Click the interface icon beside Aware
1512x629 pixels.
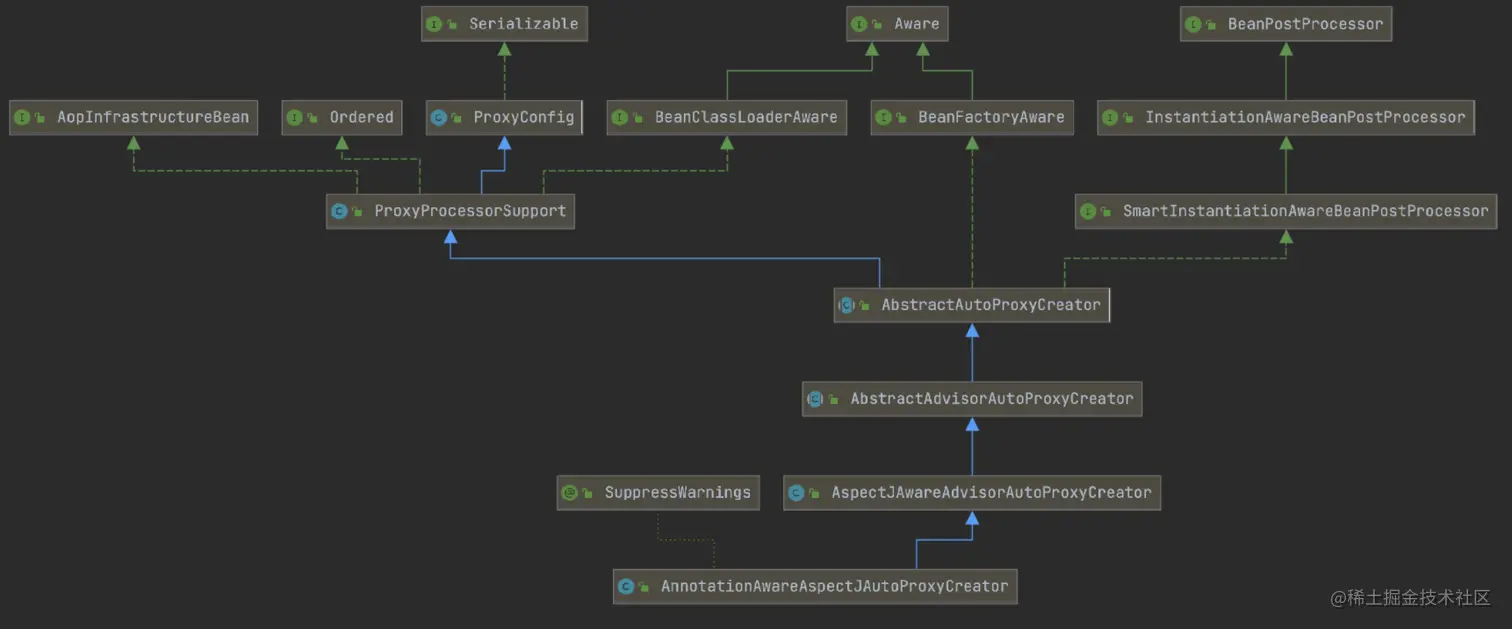[859, 24]
